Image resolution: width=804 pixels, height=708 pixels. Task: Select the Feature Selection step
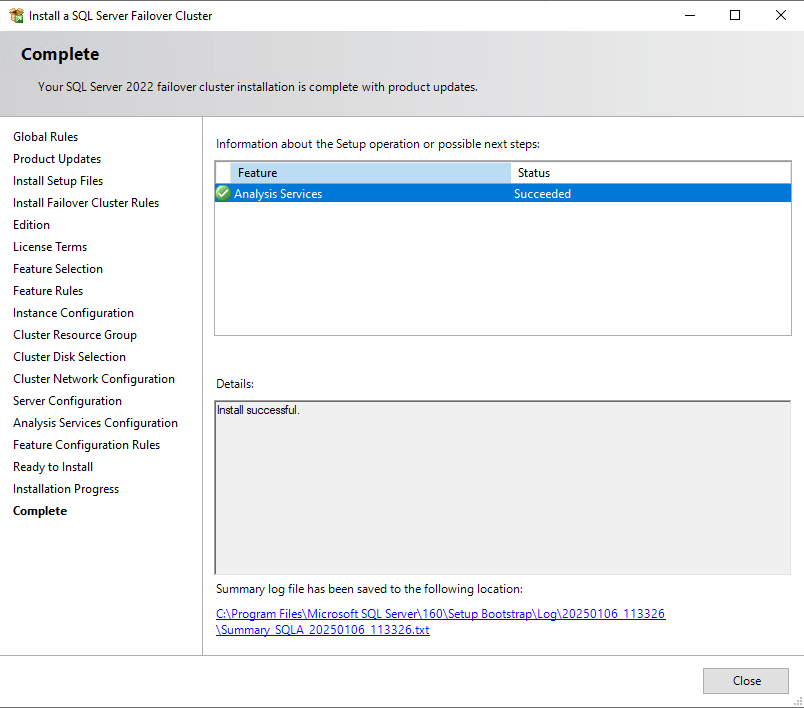coord(58,269)
